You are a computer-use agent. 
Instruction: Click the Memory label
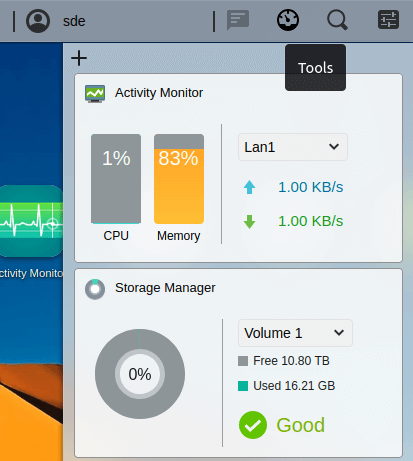pos(179,236)
